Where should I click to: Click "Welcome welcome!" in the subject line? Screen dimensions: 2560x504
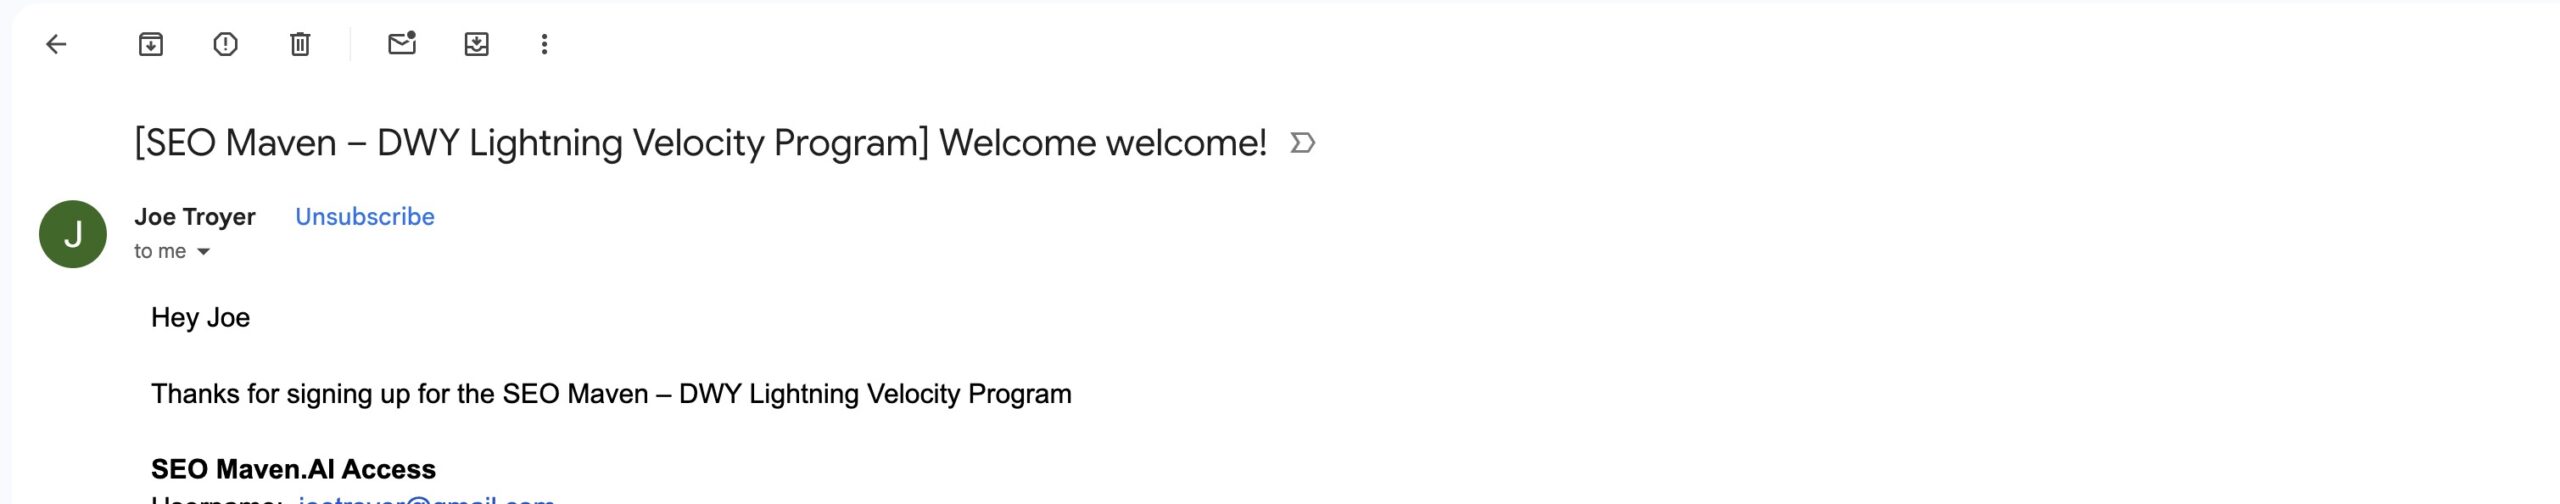[1102, 143]
